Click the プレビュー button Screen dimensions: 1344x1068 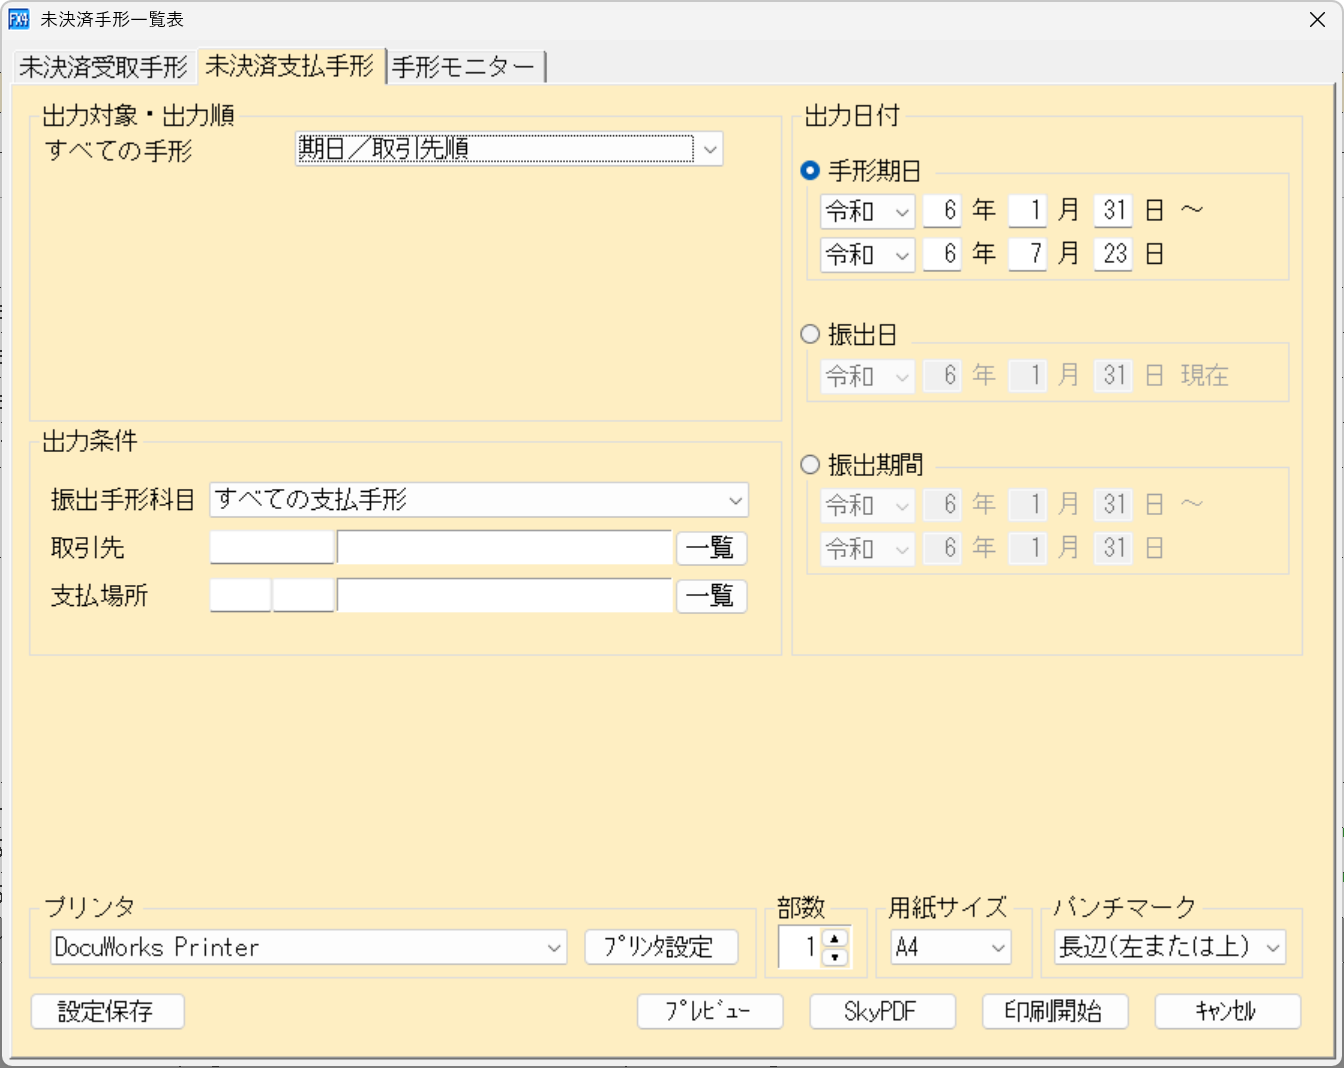(710, 1011)
